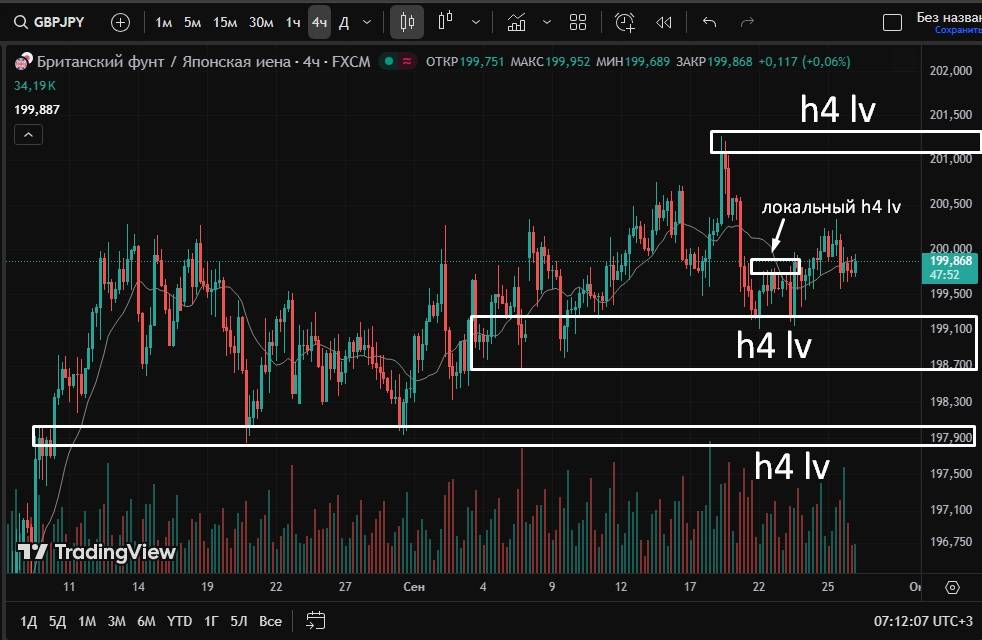Add a symbol with the plus icon
The width and height of the screenshot is (982, 640).
120,22
